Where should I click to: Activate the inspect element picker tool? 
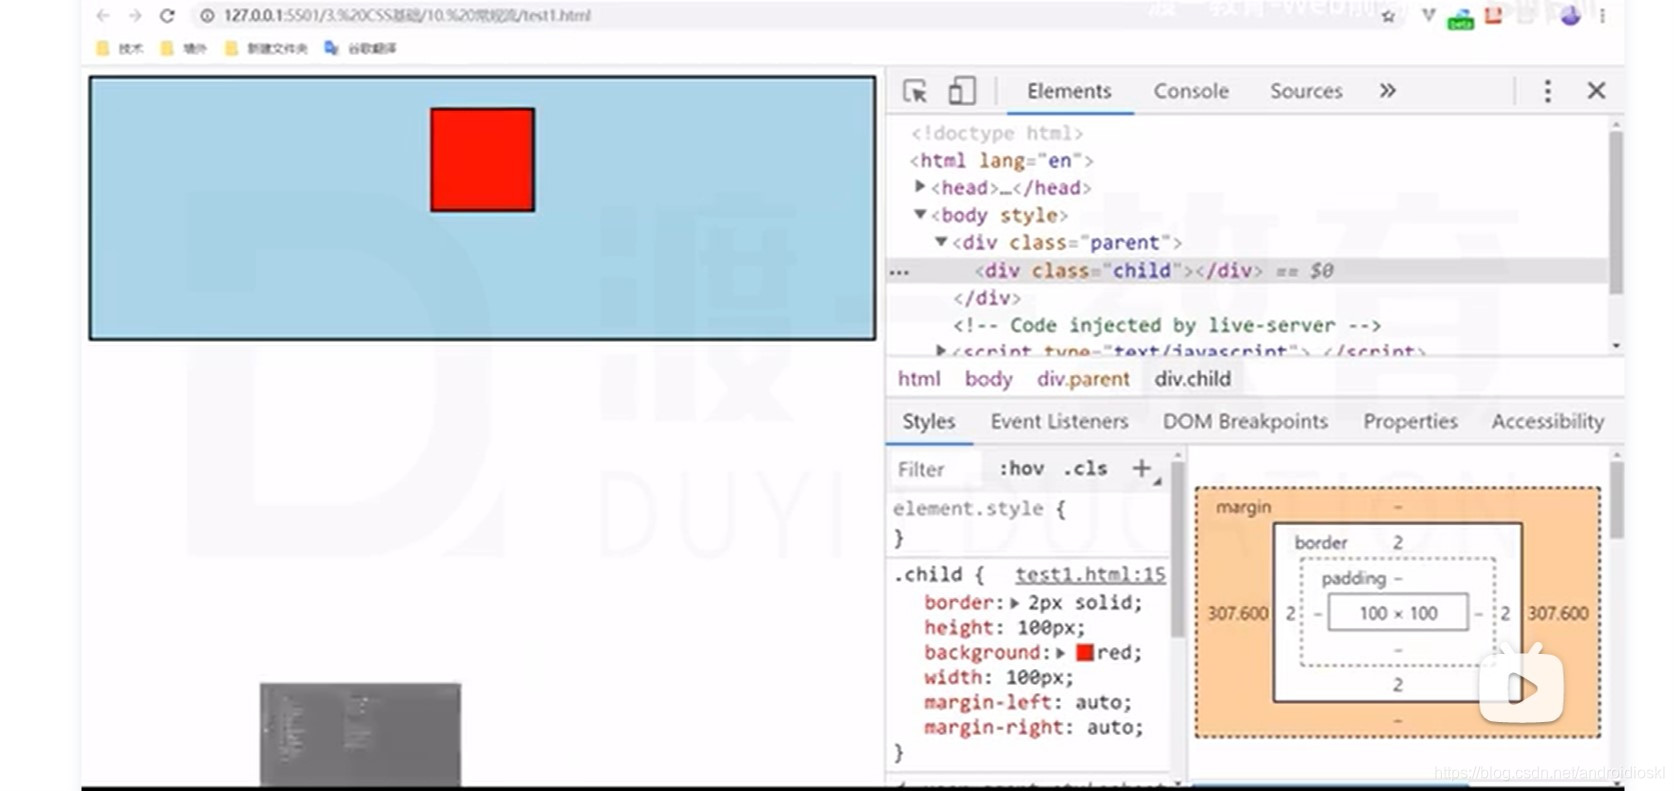click(915, 91)
